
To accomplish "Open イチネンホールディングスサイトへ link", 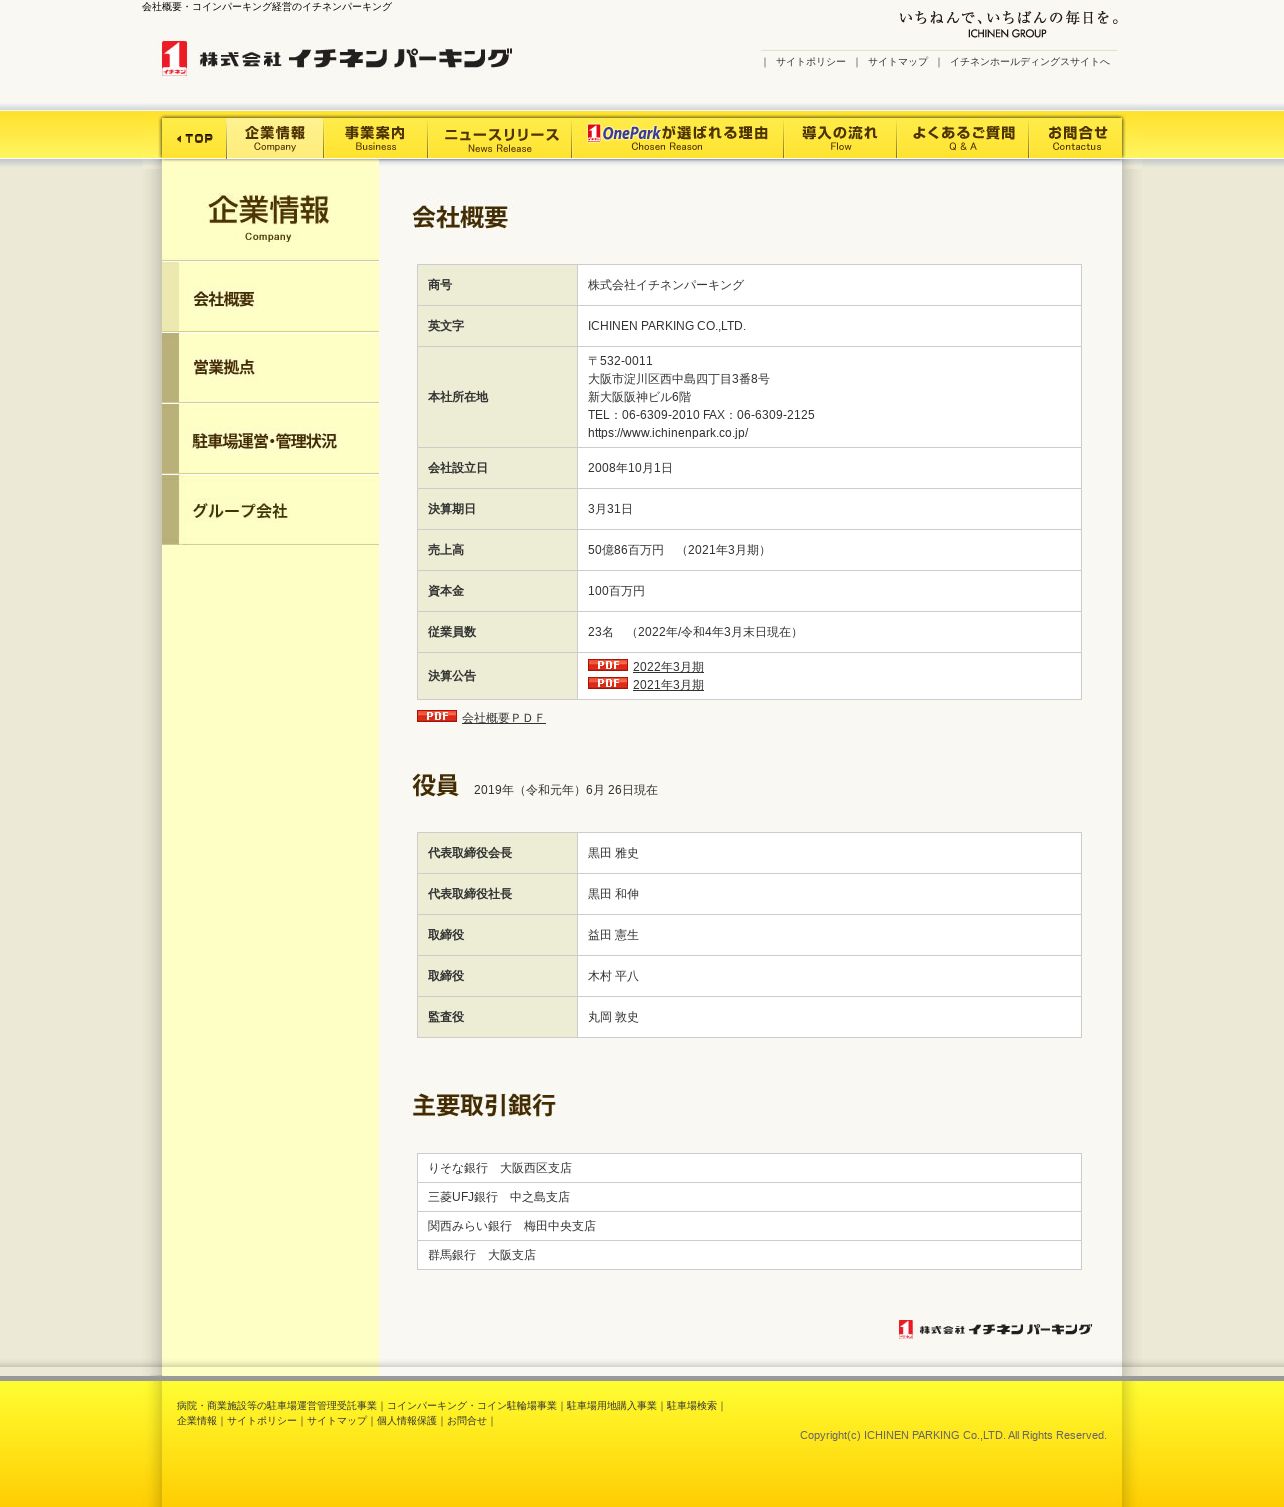I will [1030, 62].
